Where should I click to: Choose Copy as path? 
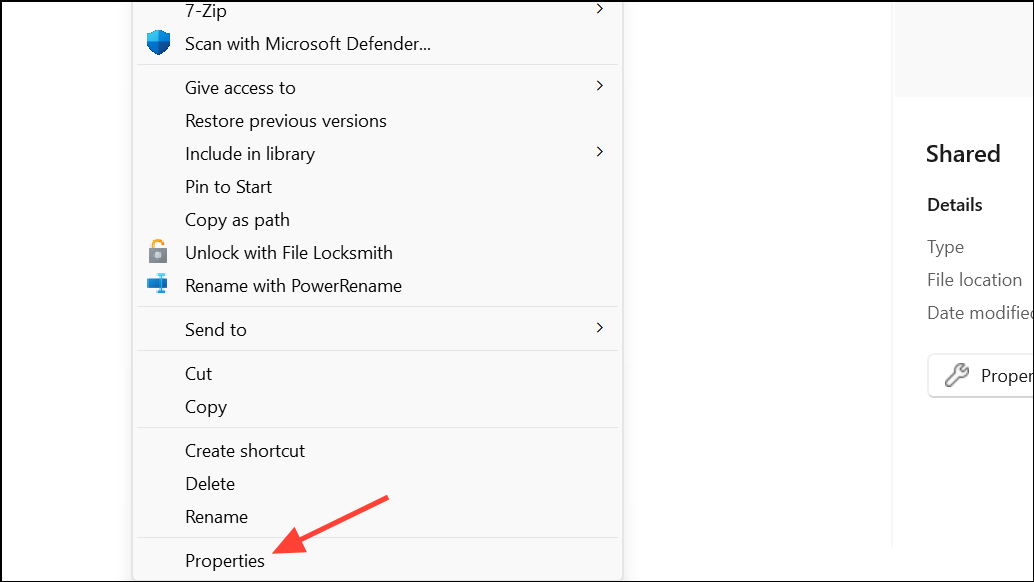click(237, 219)
